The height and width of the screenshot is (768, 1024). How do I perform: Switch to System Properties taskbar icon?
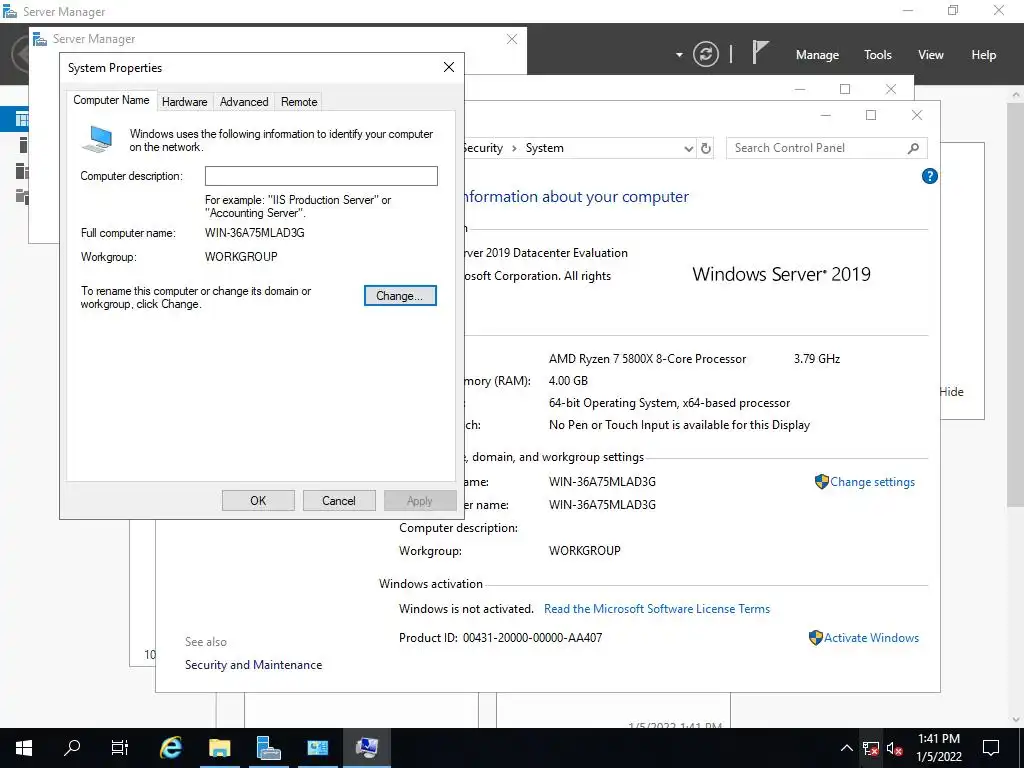click(366, 748)
